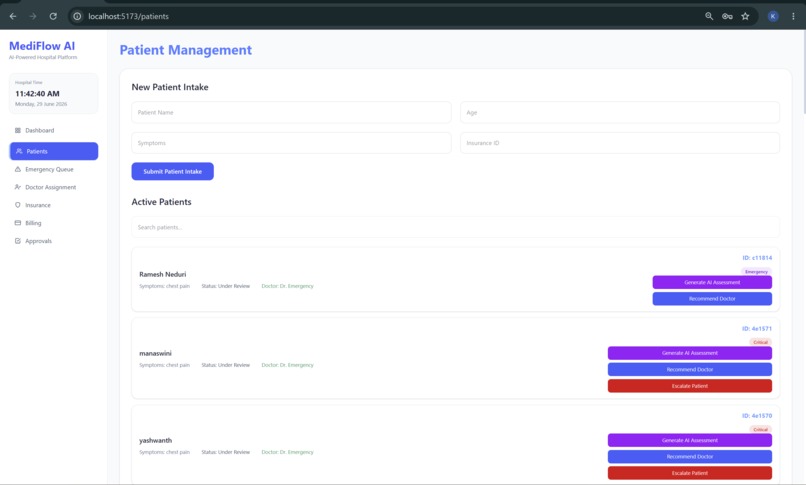Screen dimensions: 806x485
Task: Click the hospital time 11:42:40 AM
Action: 38,94
